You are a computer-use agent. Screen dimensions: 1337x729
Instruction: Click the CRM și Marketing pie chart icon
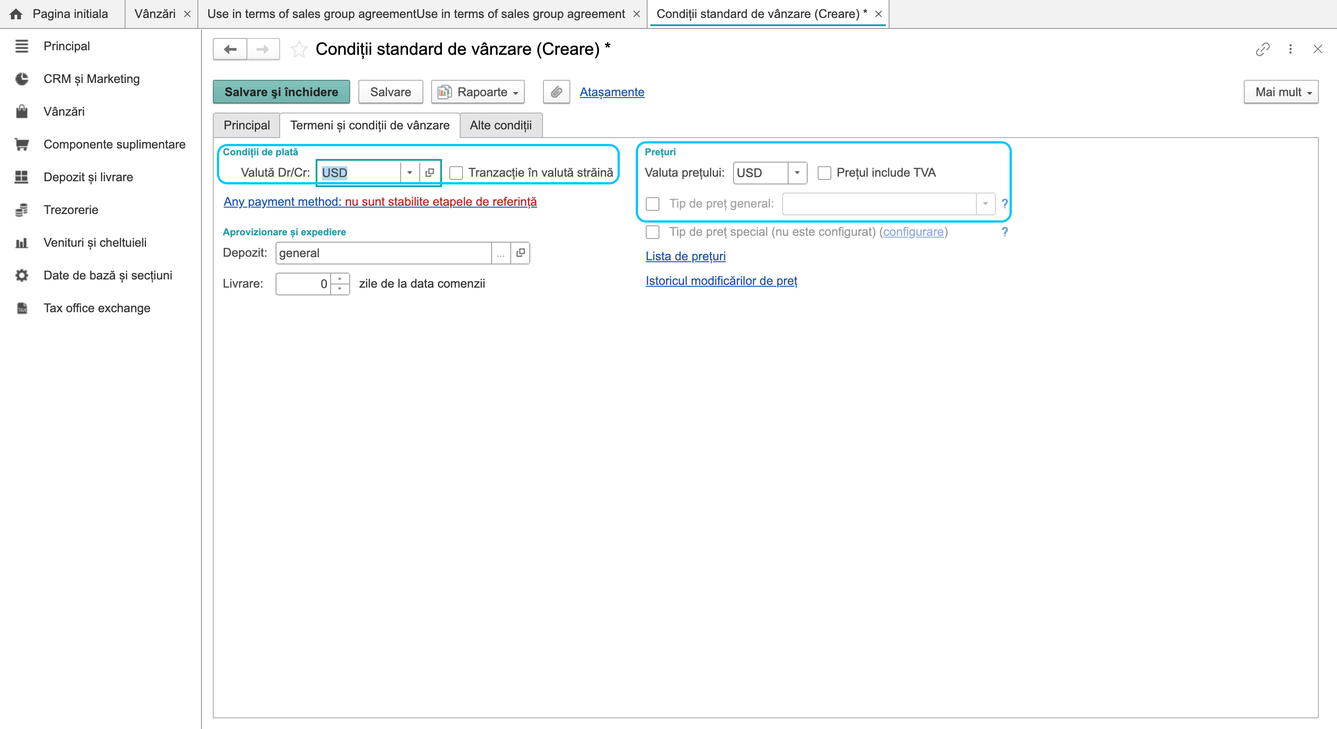(x=22, y=79)
